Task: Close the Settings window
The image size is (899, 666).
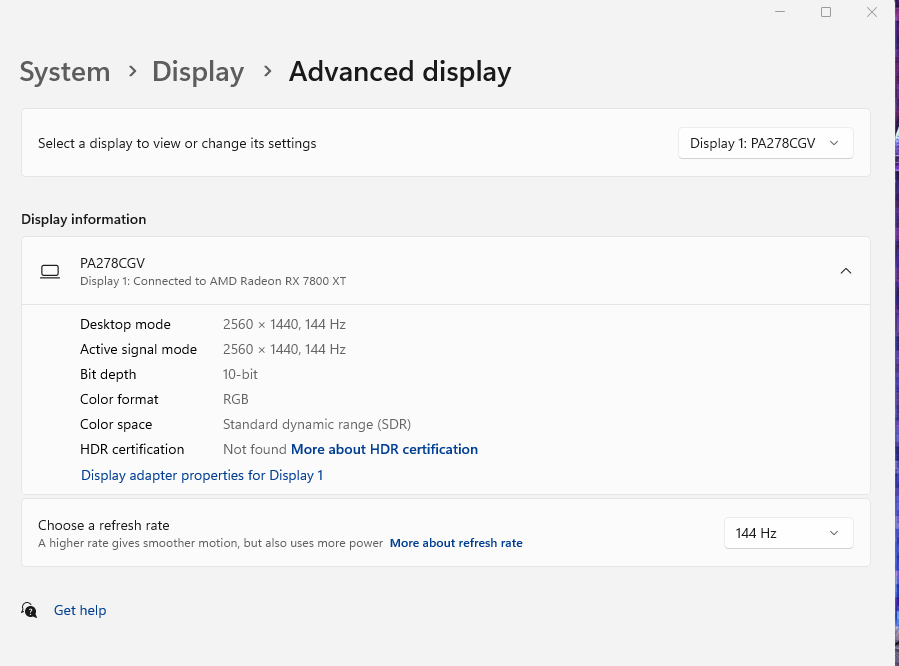Action: coord(872,12)
